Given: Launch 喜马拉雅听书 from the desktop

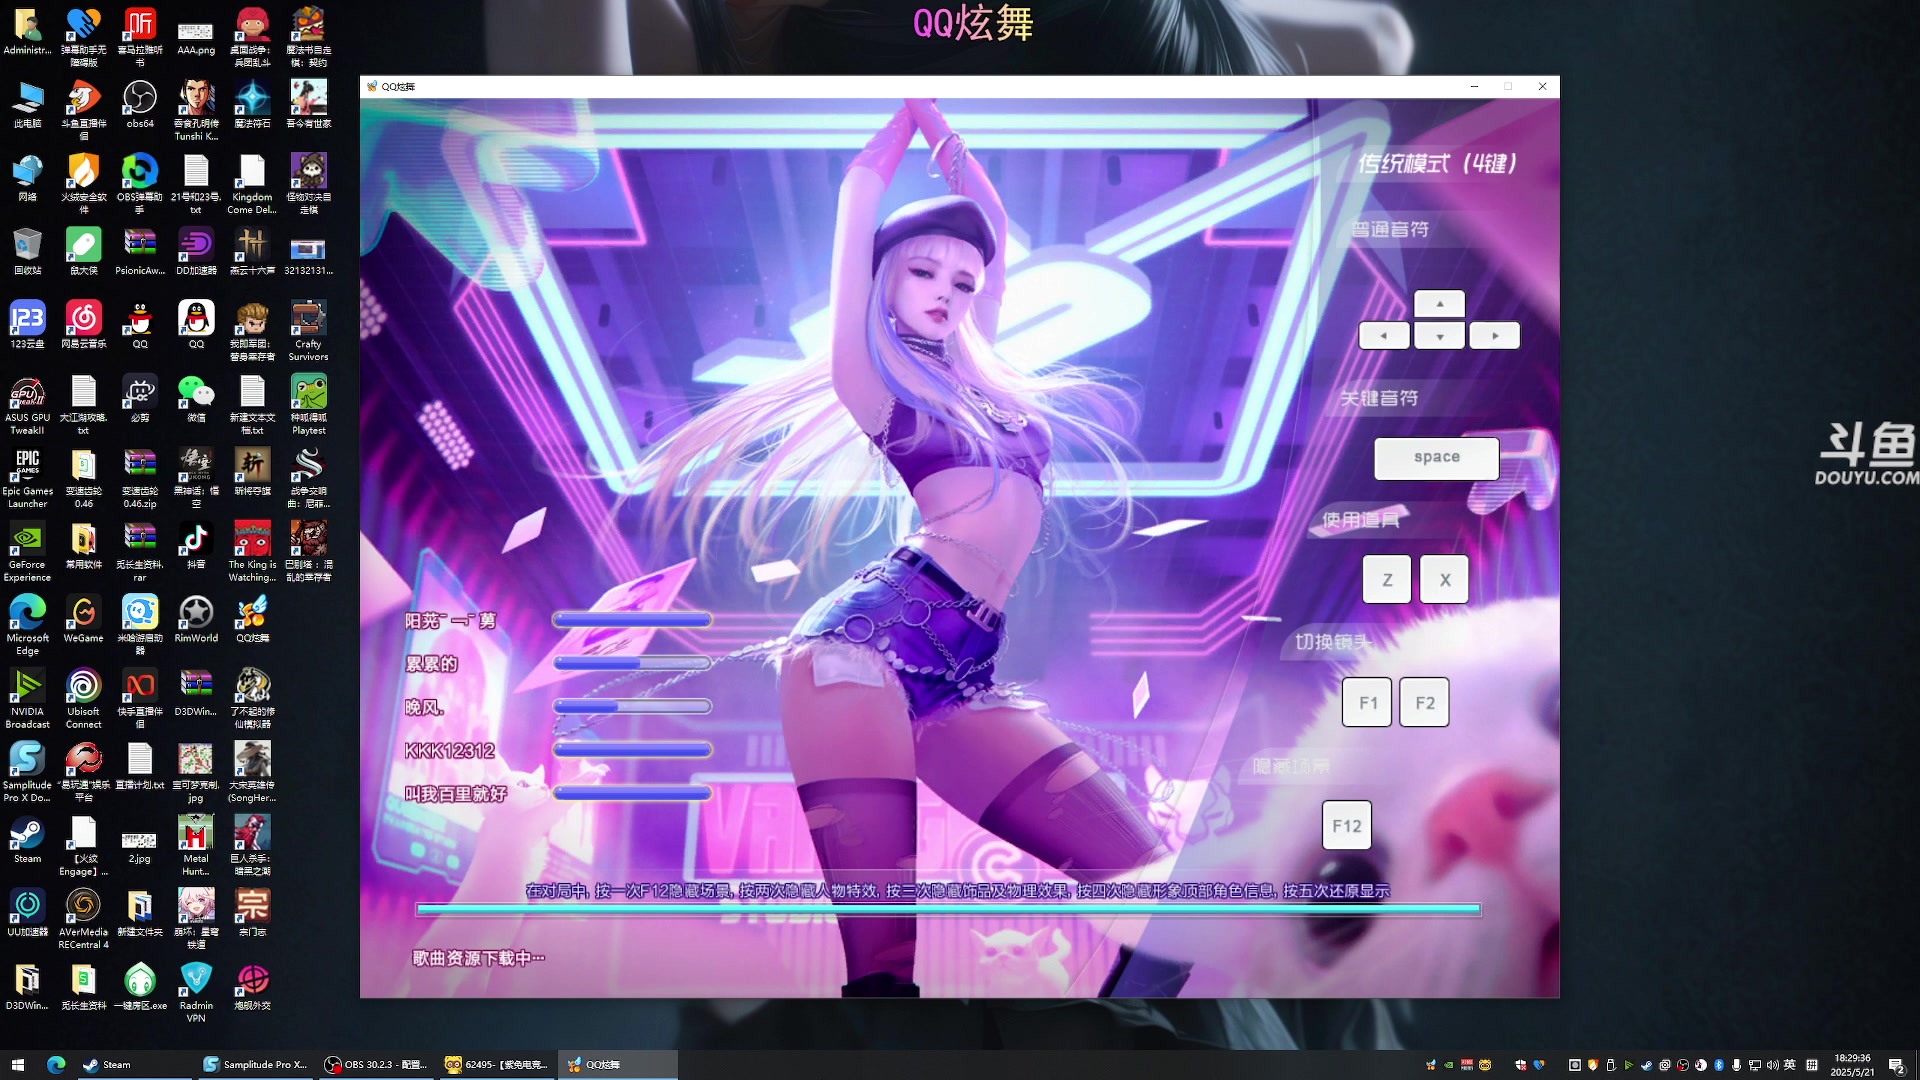Looking at the screenshot, I should click(x=140, y=36).
